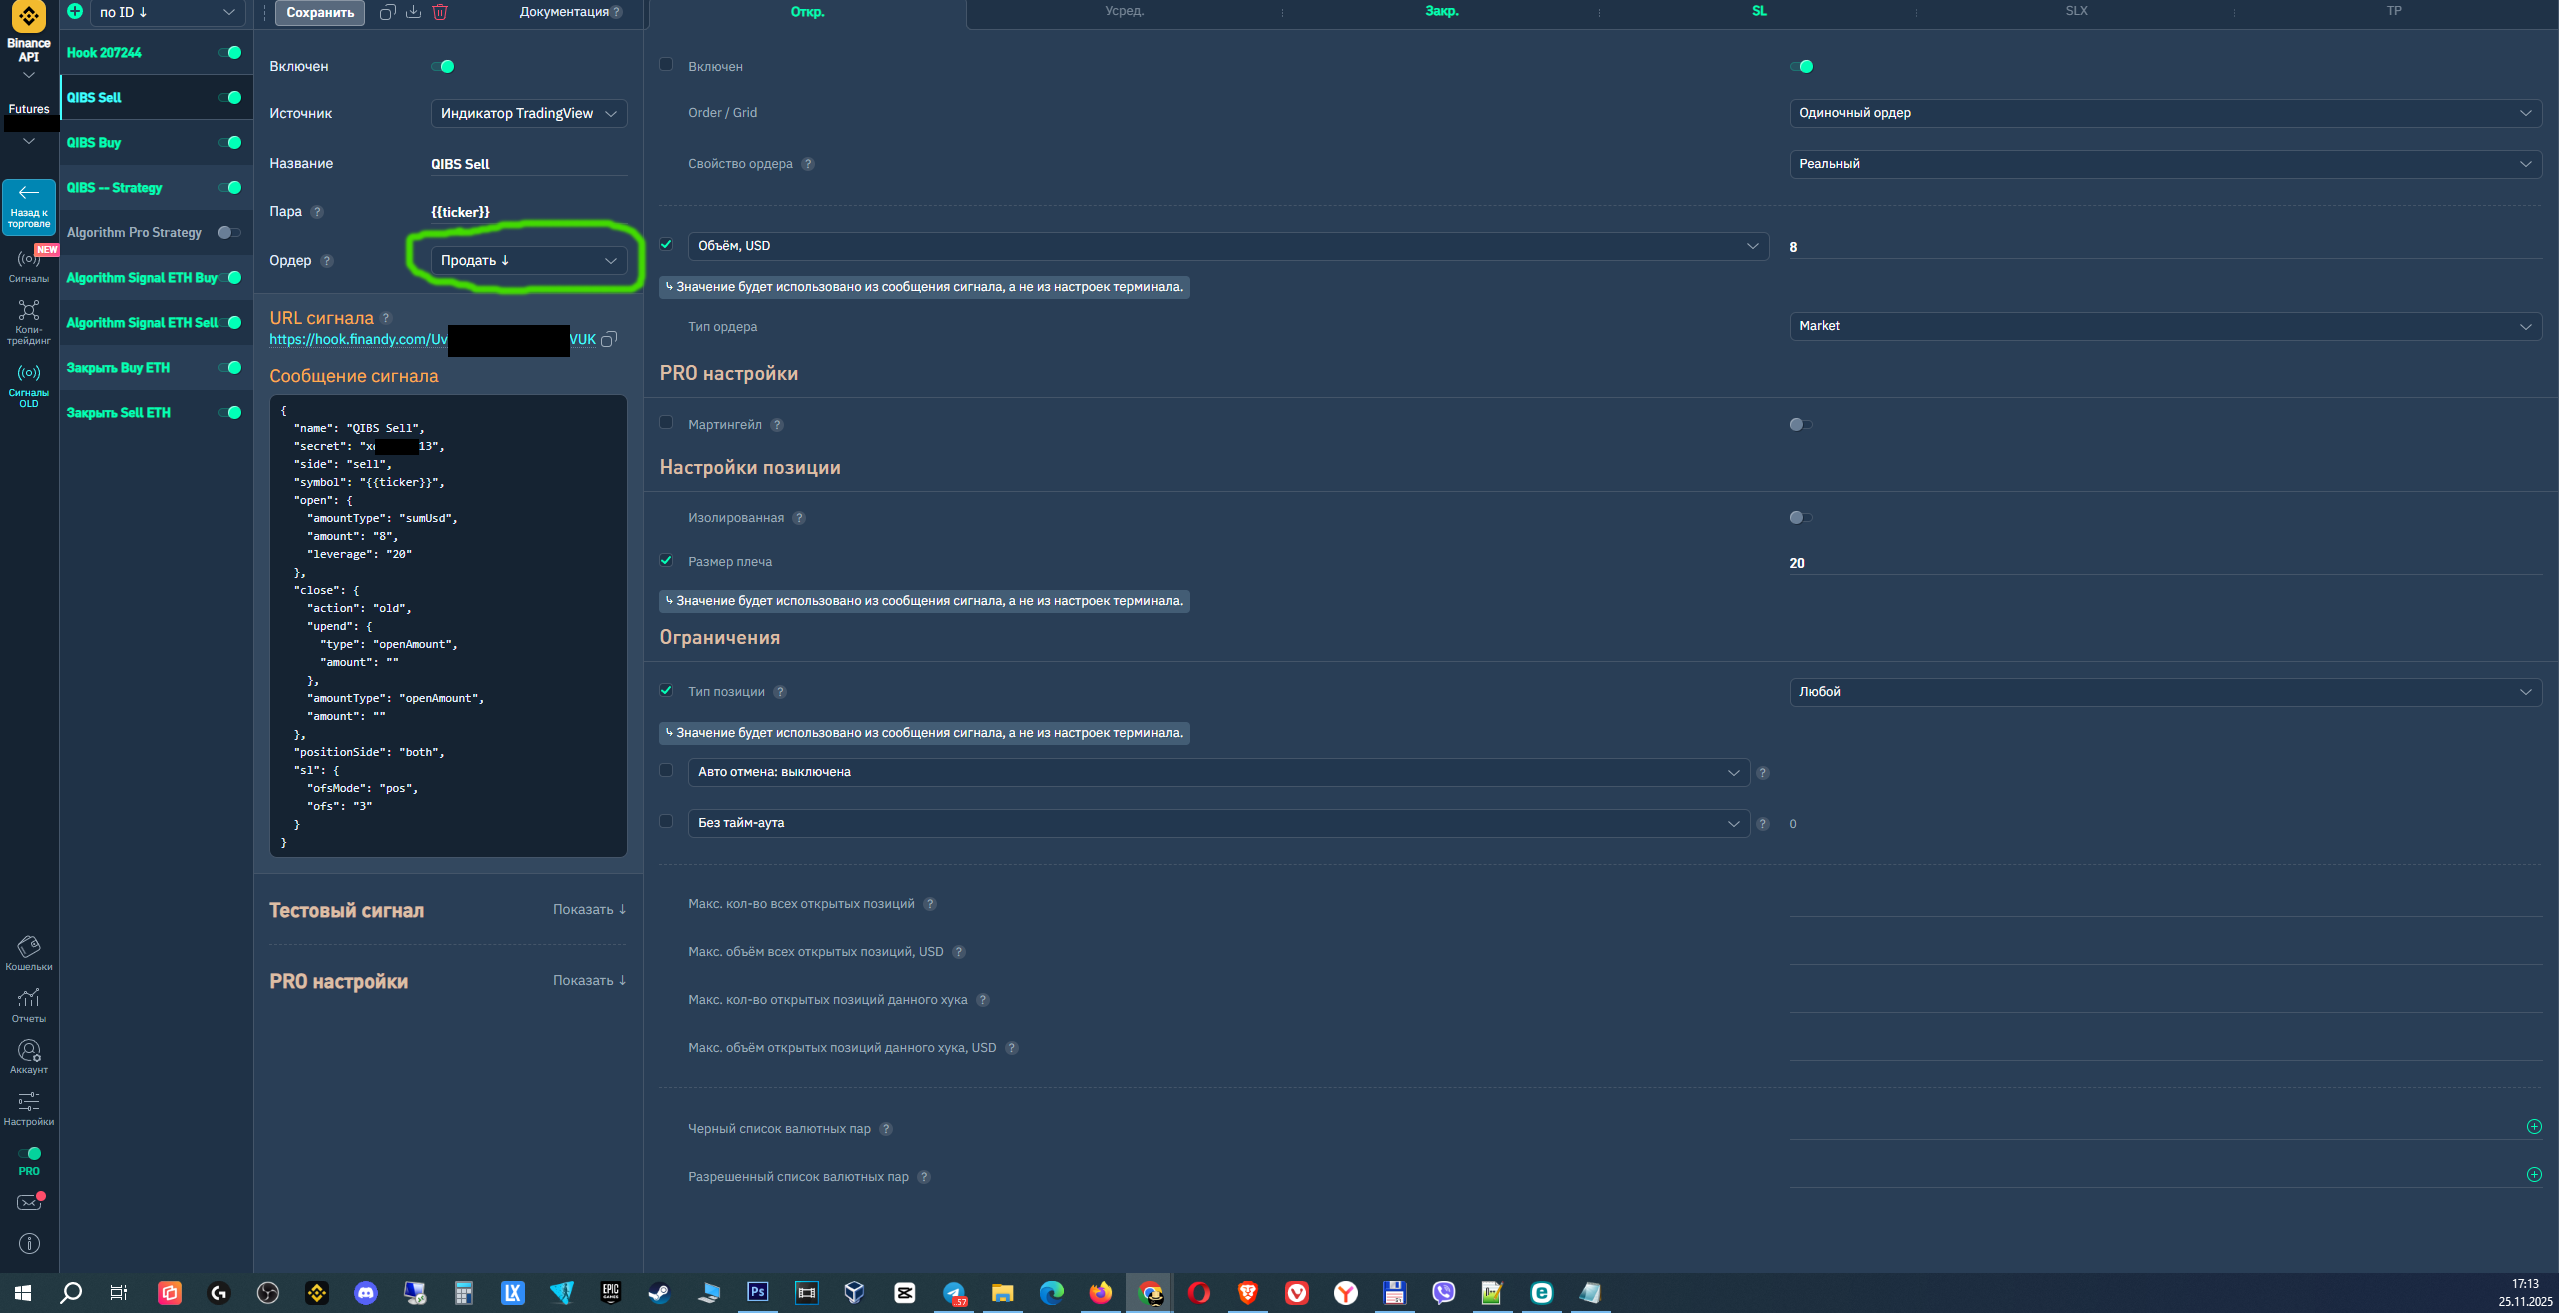Open the Источник Индикатор TradingView dropdown
The height and width of the screenshot is (1313, 2559).
coord(529,113)
